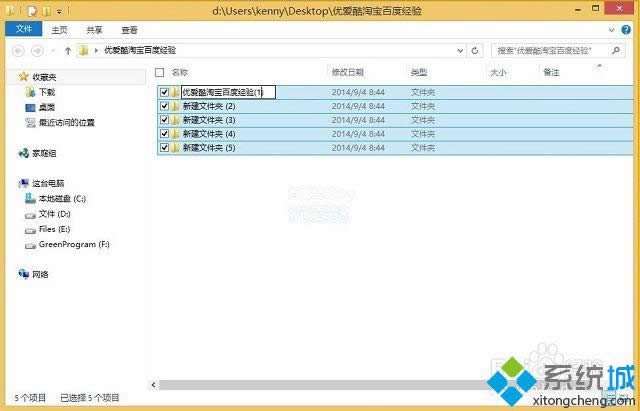This screenshot has width=640, height=411.
Task: Select 这台电脑 in the navigation pane
Action: tap(48, 183)
